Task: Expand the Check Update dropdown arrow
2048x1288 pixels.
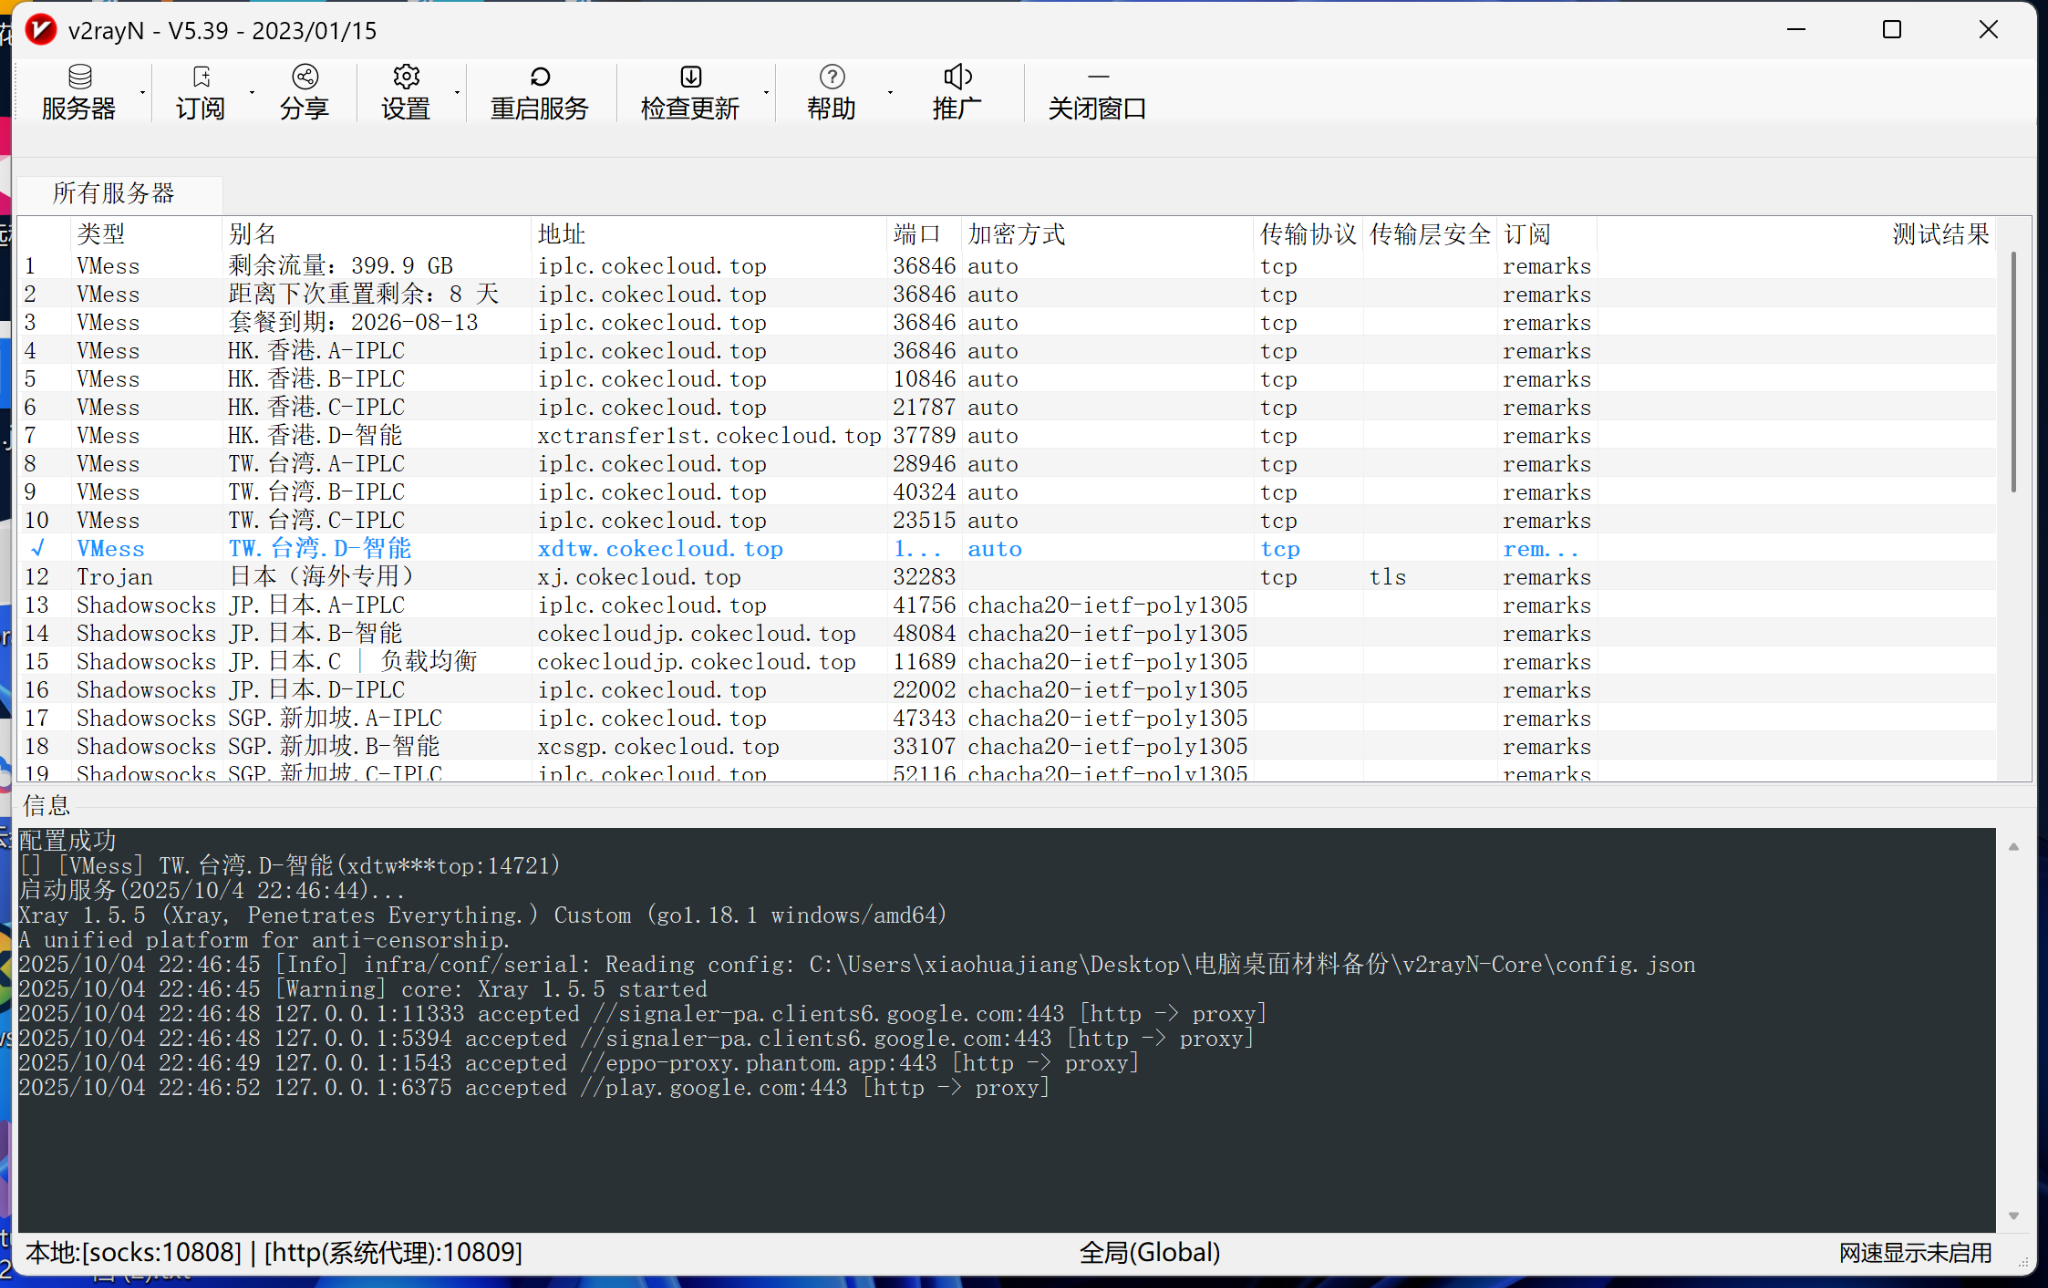Action: pos(767,93)
